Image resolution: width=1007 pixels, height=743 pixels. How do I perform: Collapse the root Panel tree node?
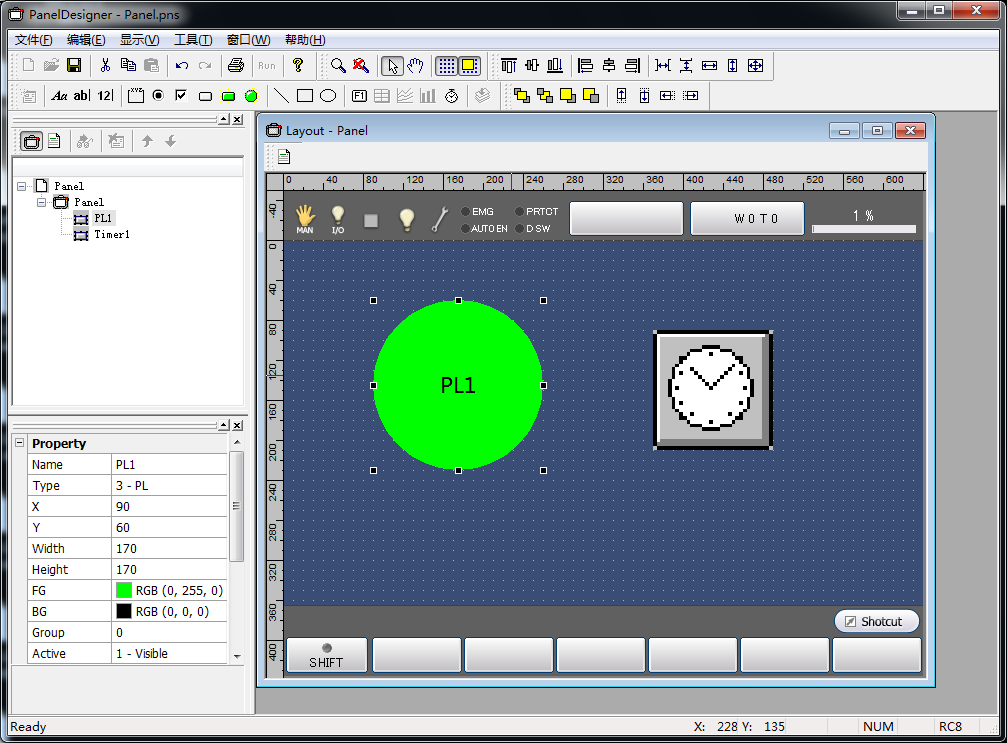tap(22, 186)
